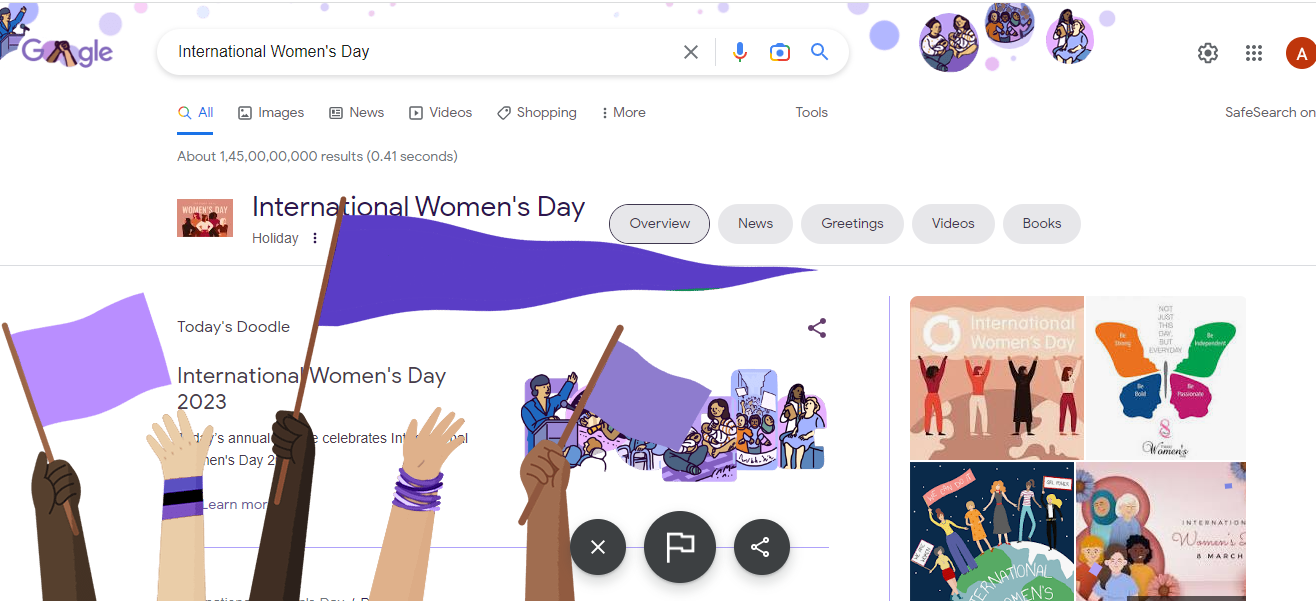1316x601 pixels.
Task: Select the Books chip
Action: tap(1041, 224)
